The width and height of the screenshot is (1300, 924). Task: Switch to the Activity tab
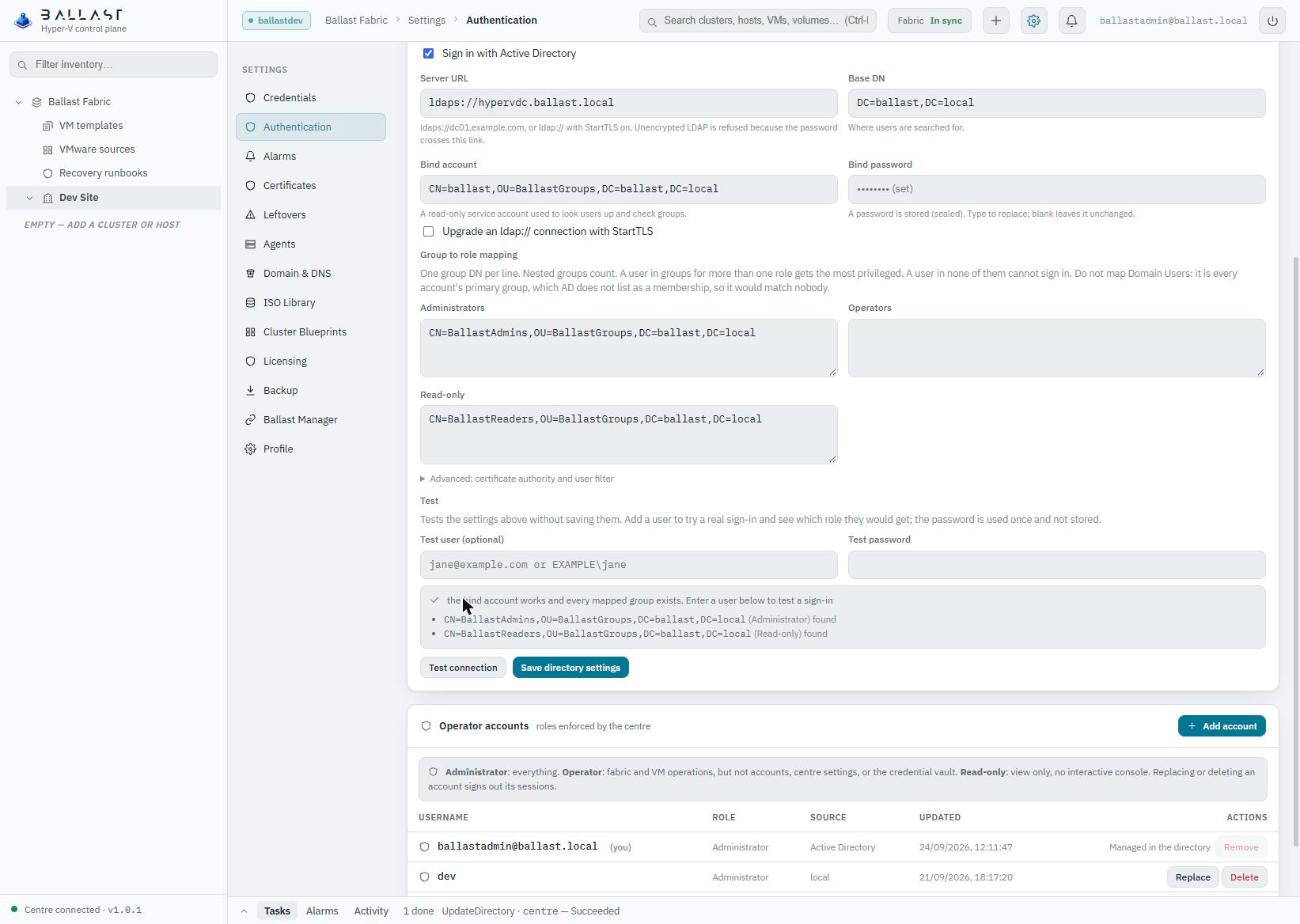click(x=371, y=911)
